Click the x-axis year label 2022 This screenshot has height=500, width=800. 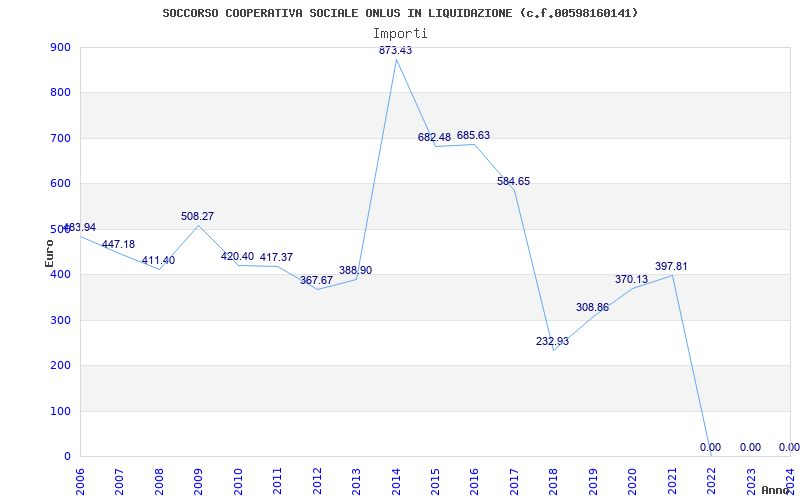click(713, 481)
